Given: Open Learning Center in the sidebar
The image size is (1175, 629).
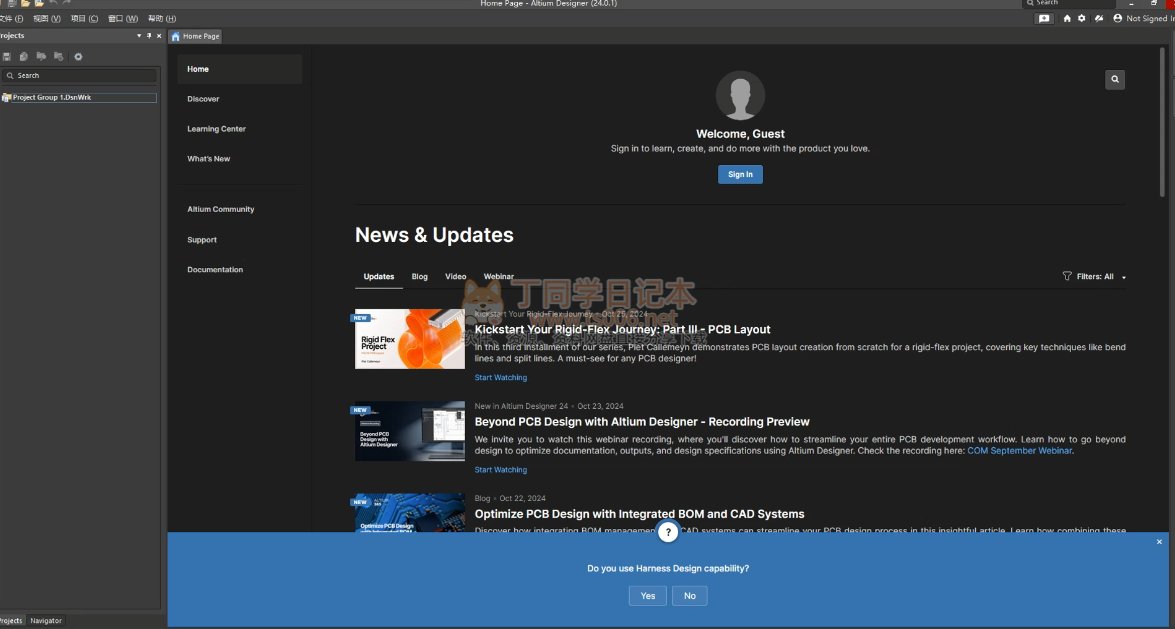Looking at the screenshot, I should click(x=217, y=129).
